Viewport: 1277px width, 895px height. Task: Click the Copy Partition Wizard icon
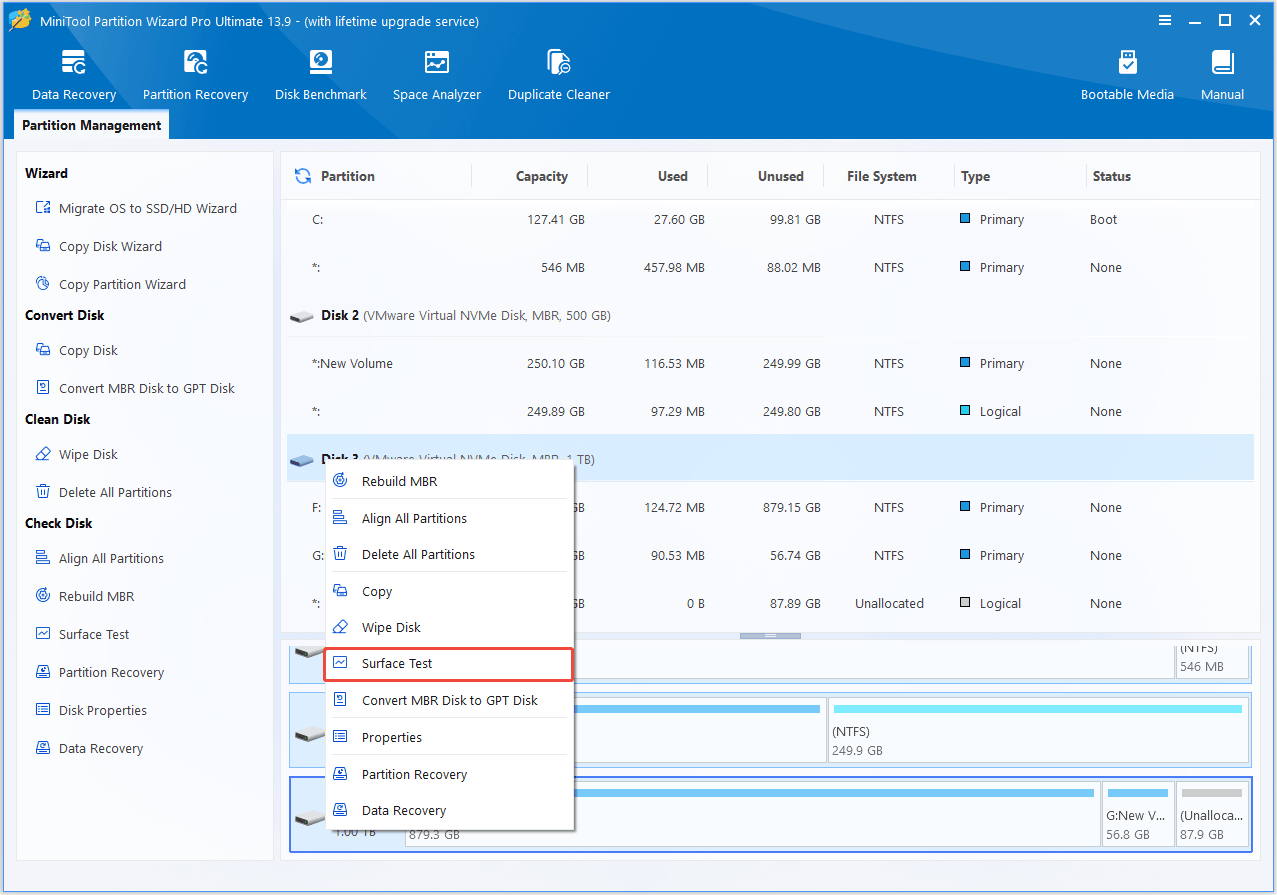[43, 284]
